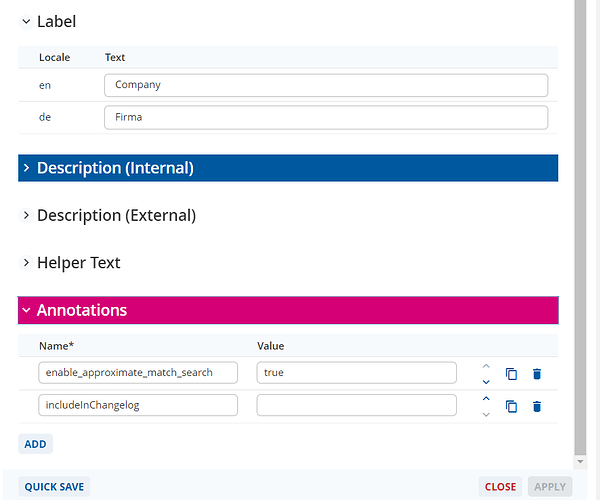600x500 pixels.
Task: Collapse the Annotations section
Action: pyautogui.click(x=288, y=310)
